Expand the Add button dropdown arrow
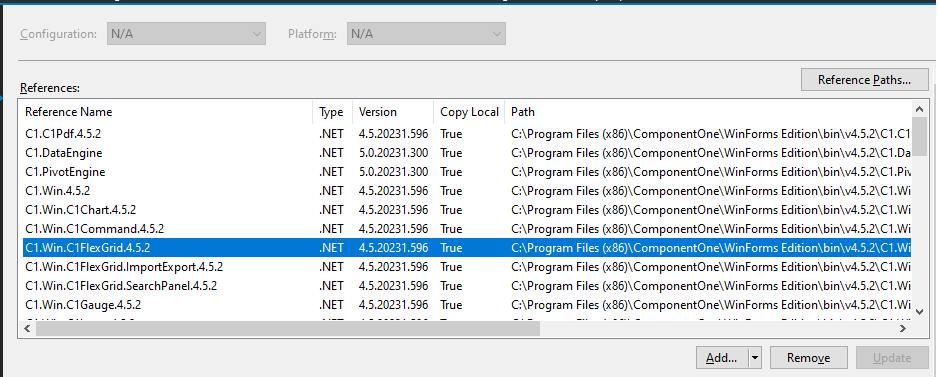The image size is (938, 377). point(754,358)
